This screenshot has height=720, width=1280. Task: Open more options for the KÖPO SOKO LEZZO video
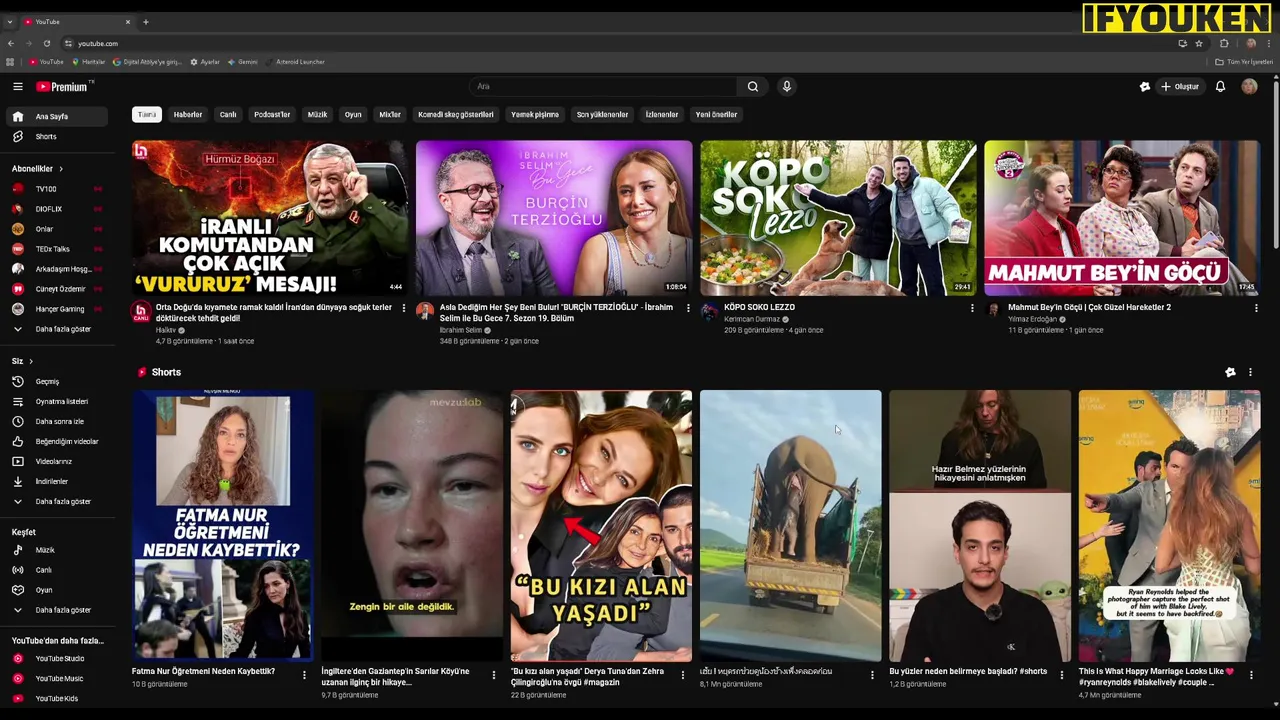tap(972, 308)
